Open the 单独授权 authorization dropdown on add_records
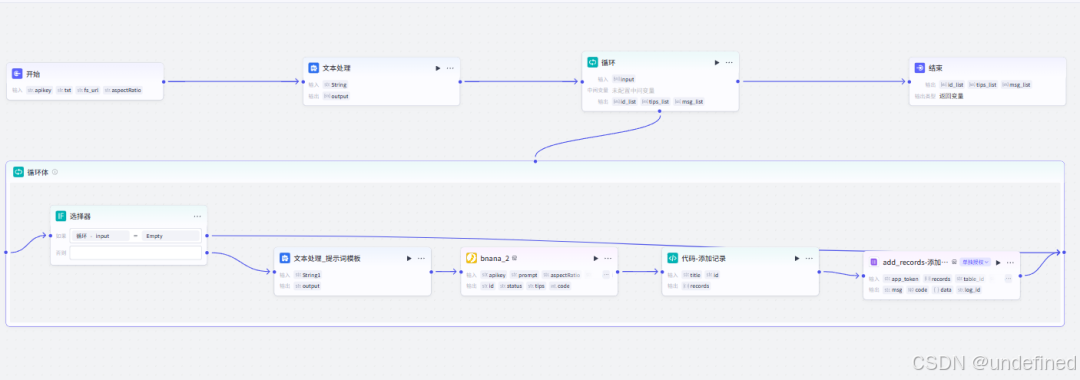Viewport: 1080px width, 380px height. [x=975, y=262]
